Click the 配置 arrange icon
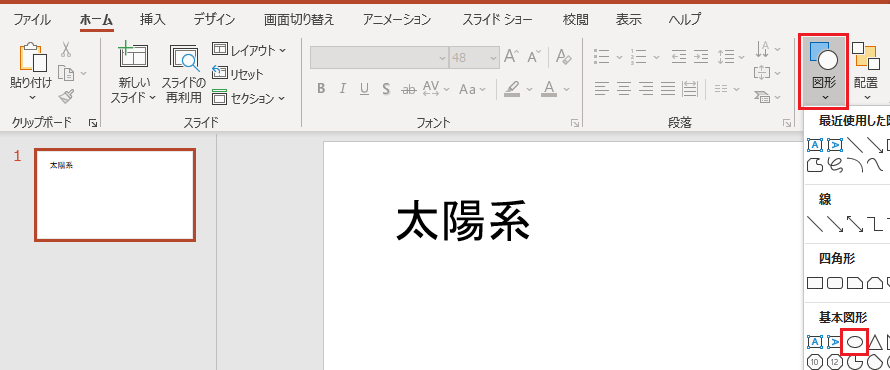 pos(865,57)
